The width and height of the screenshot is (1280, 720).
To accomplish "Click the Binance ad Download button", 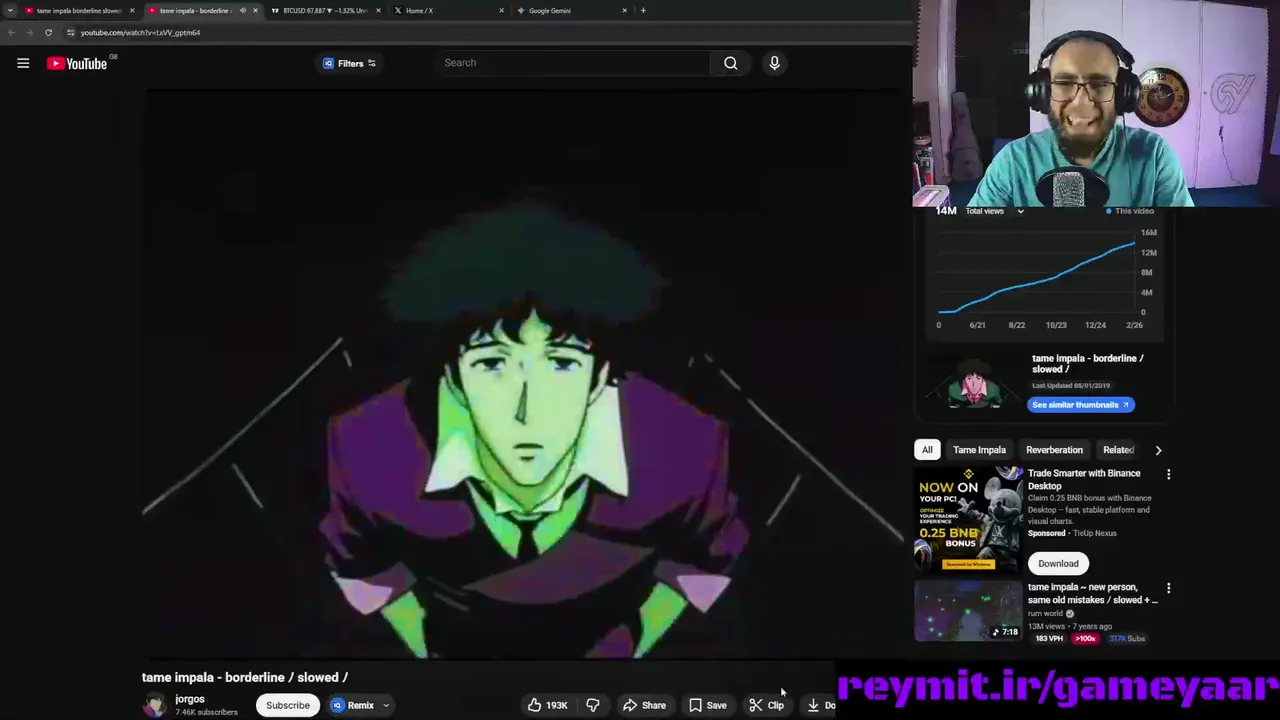I will (x=1058, y=563).
